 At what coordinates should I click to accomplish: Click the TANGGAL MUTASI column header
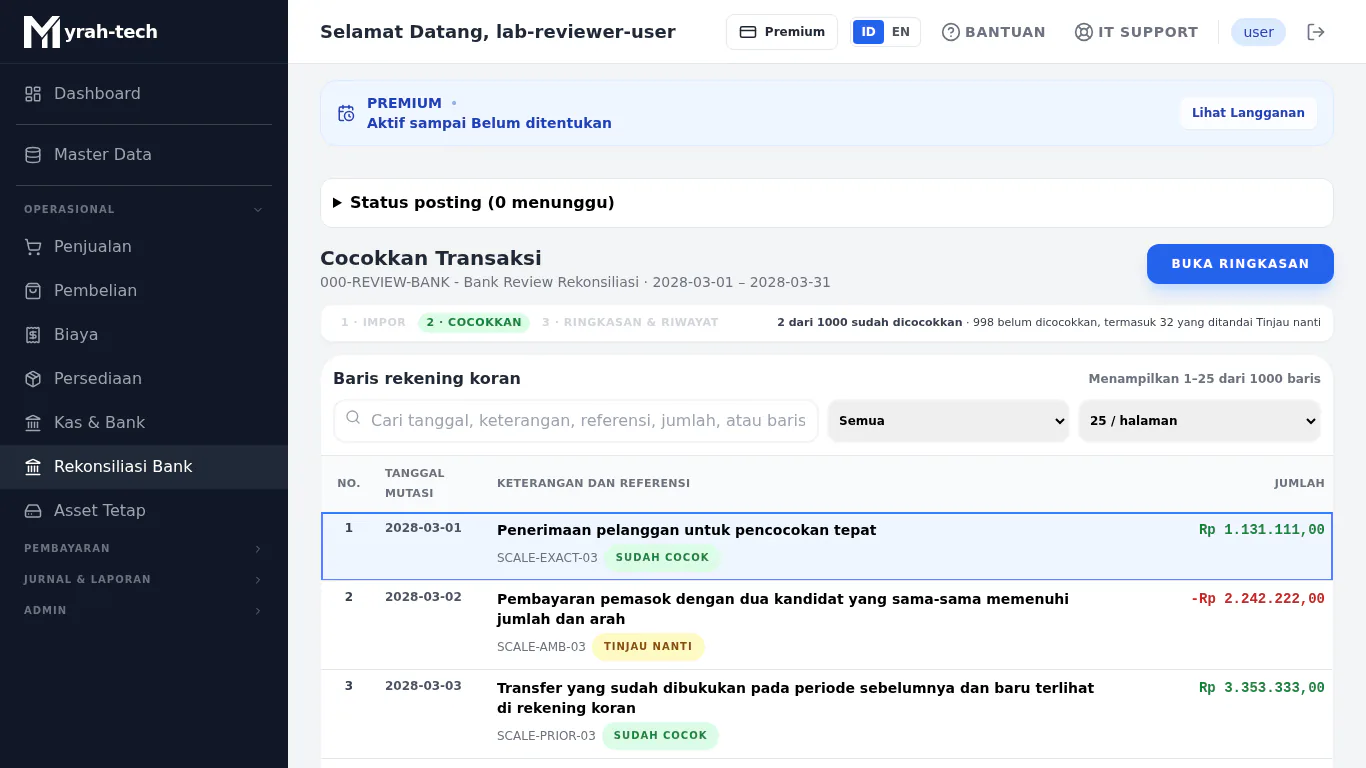point(415,483)
